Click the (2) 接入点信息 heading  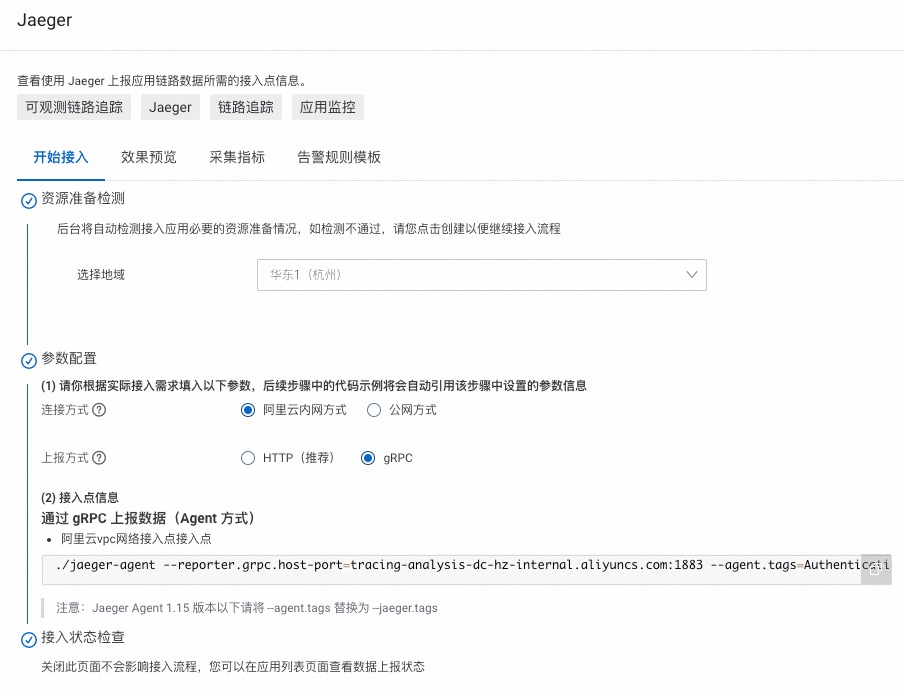click(x=80, y=497)
